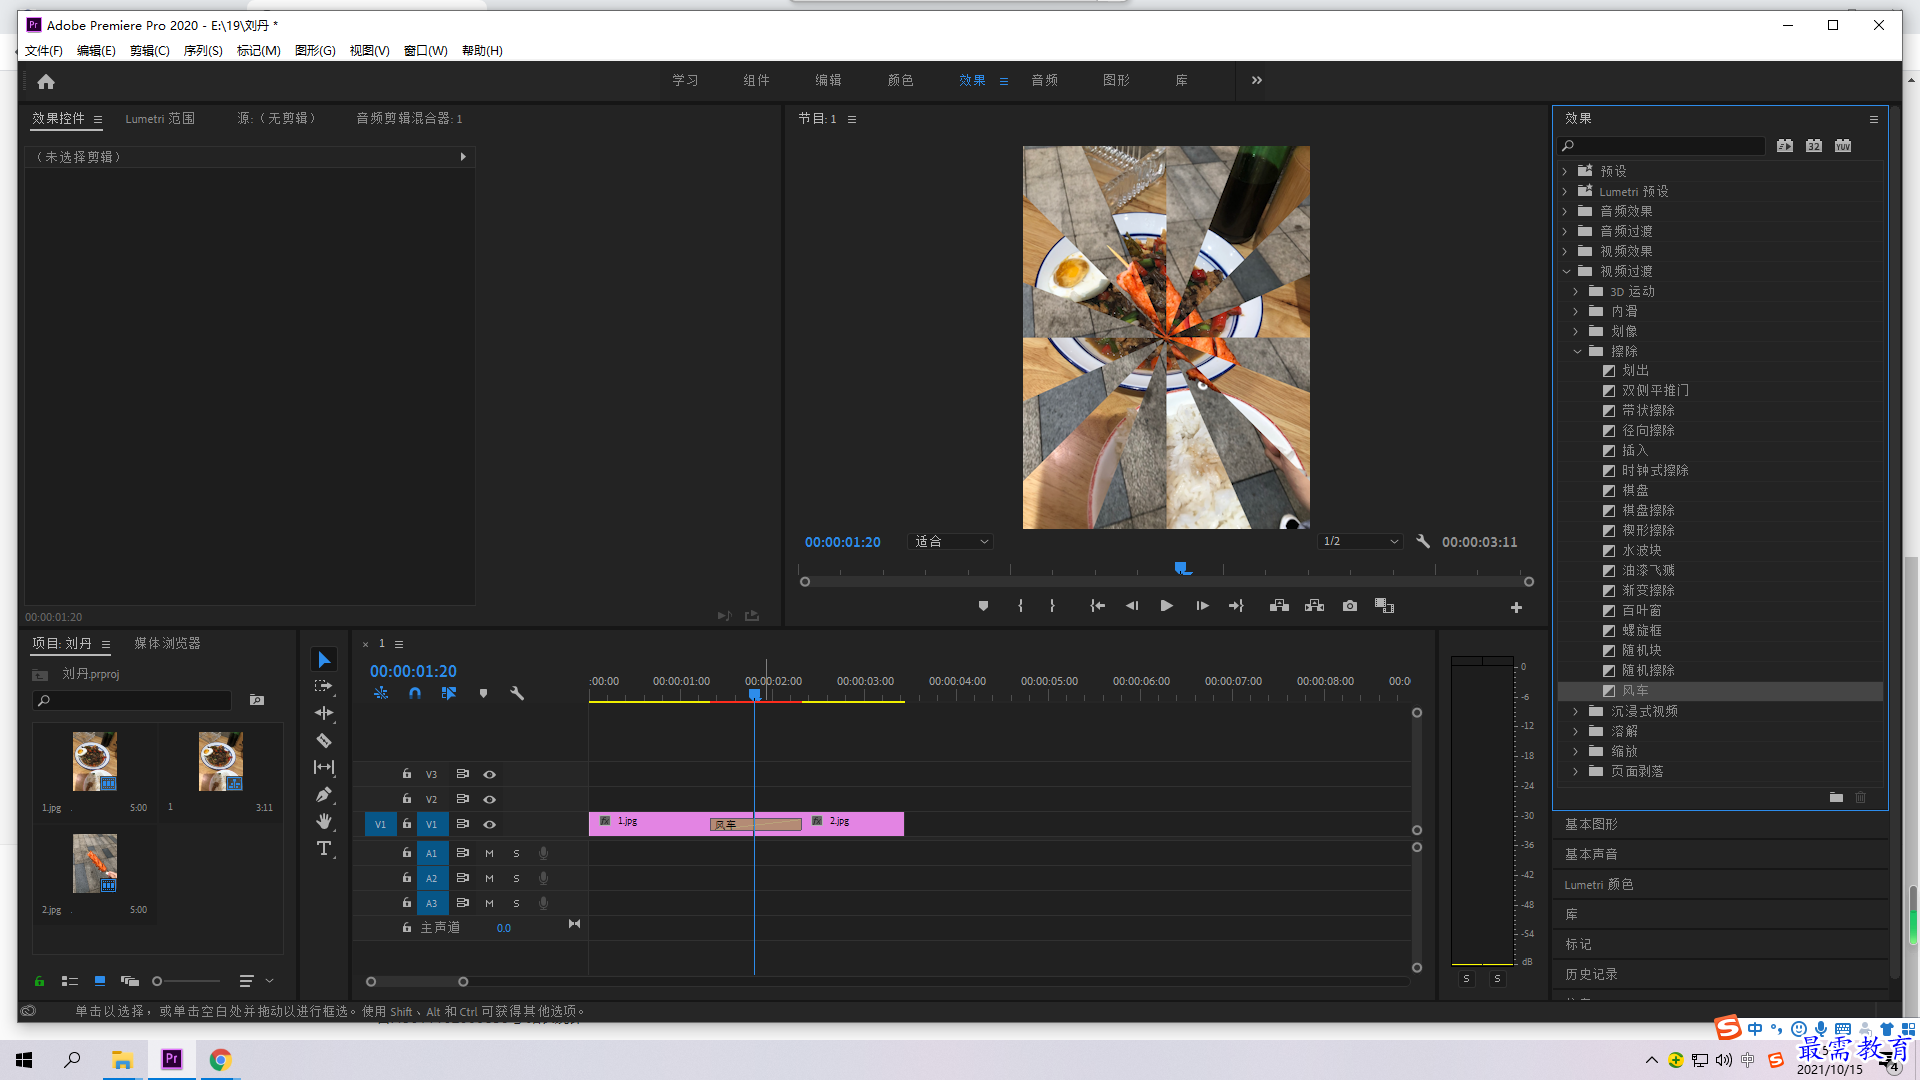
Task: Switch to the 编辑 workspace
Action: click(x=828, y=80)
